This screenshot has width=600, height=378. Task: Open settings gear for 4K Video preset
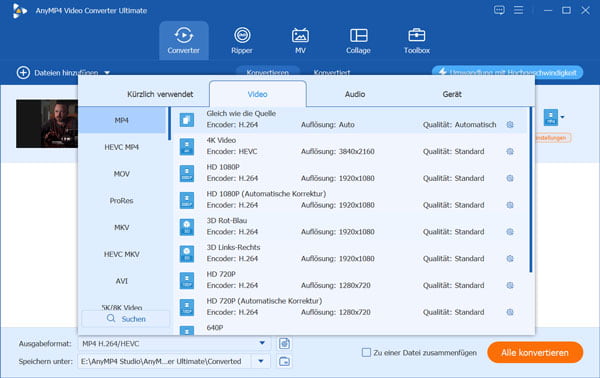510,152
